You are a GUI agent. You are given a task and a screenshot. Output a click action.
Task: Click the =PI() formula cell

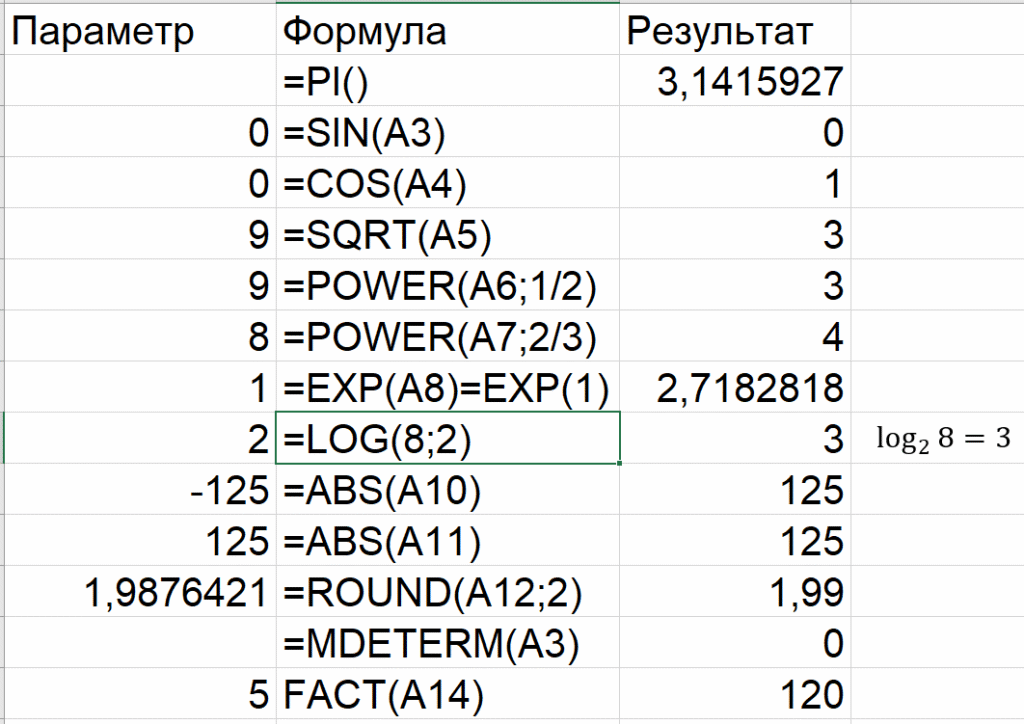coord(447,83)
